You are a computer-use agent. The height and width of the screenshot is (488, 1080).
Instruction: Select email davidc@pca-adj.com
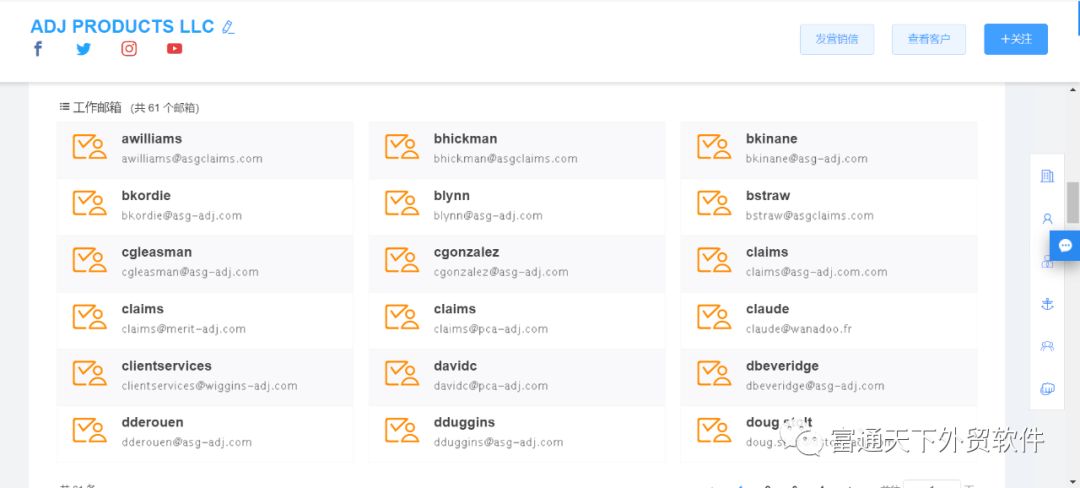(491, 386)
